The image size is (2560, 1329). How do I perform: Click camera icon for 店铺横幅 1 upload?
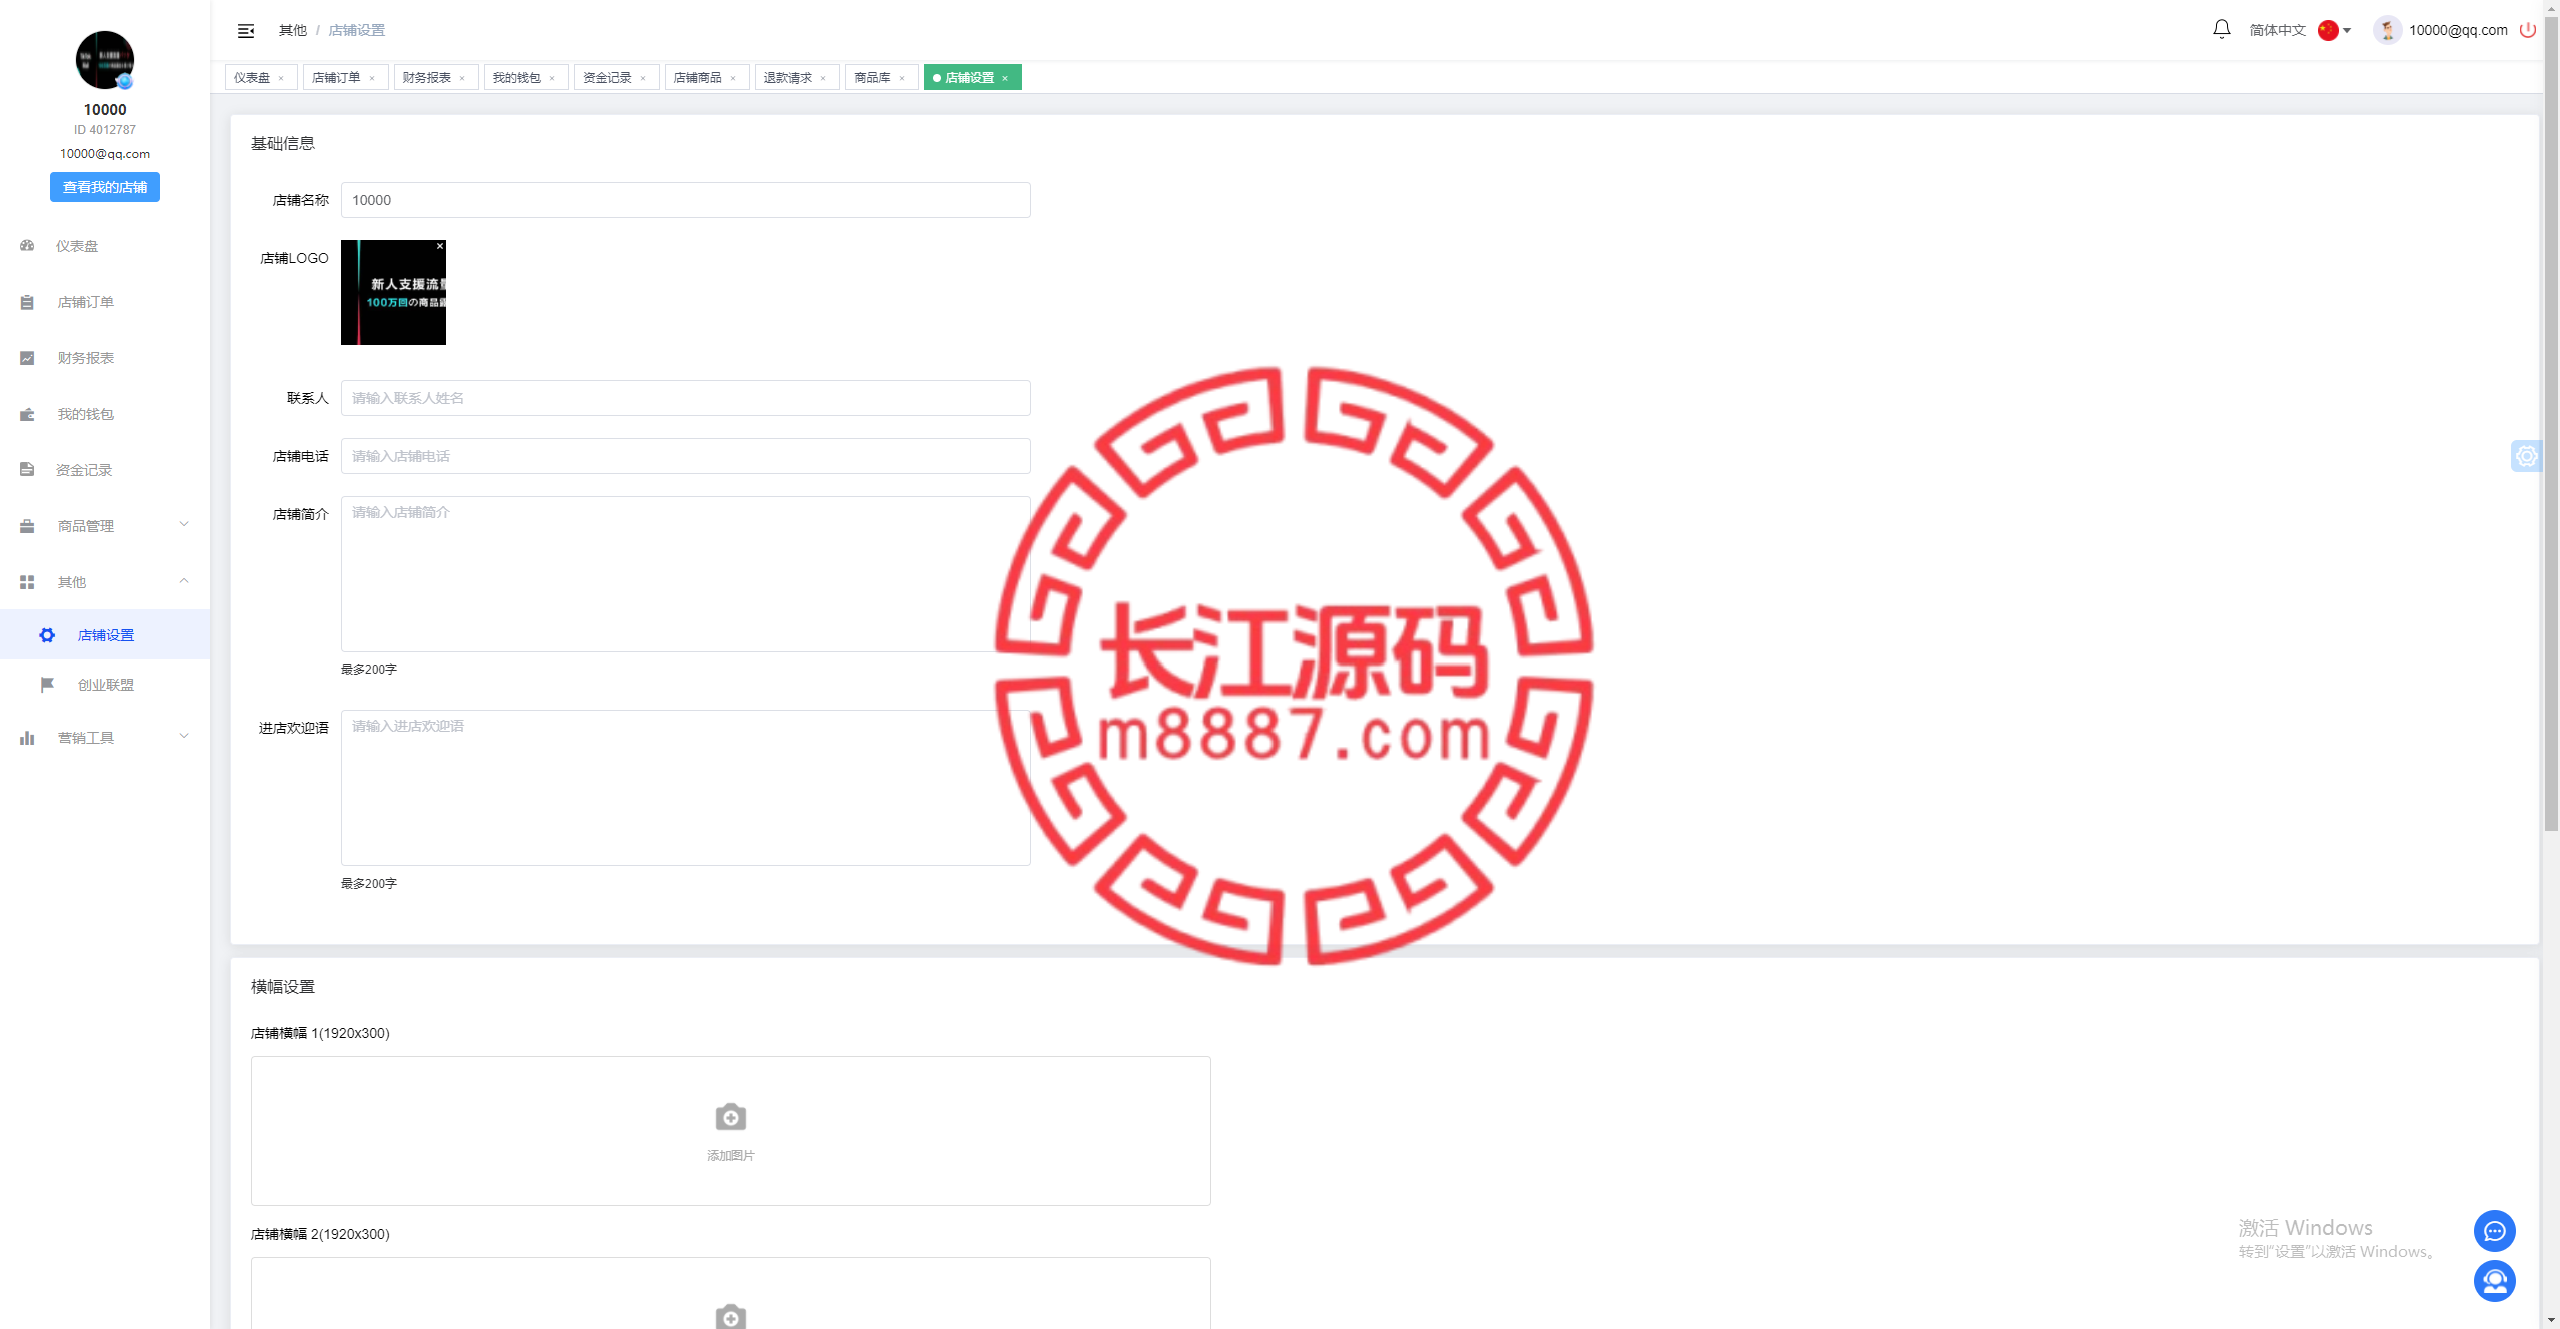coord(731,1116)
